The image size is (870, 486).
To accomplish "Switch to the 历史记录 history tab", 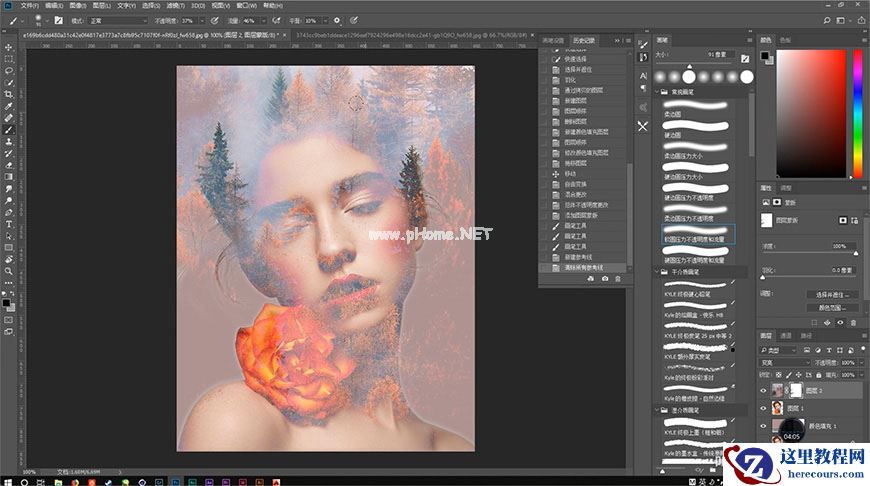I will tap(583, 40).
